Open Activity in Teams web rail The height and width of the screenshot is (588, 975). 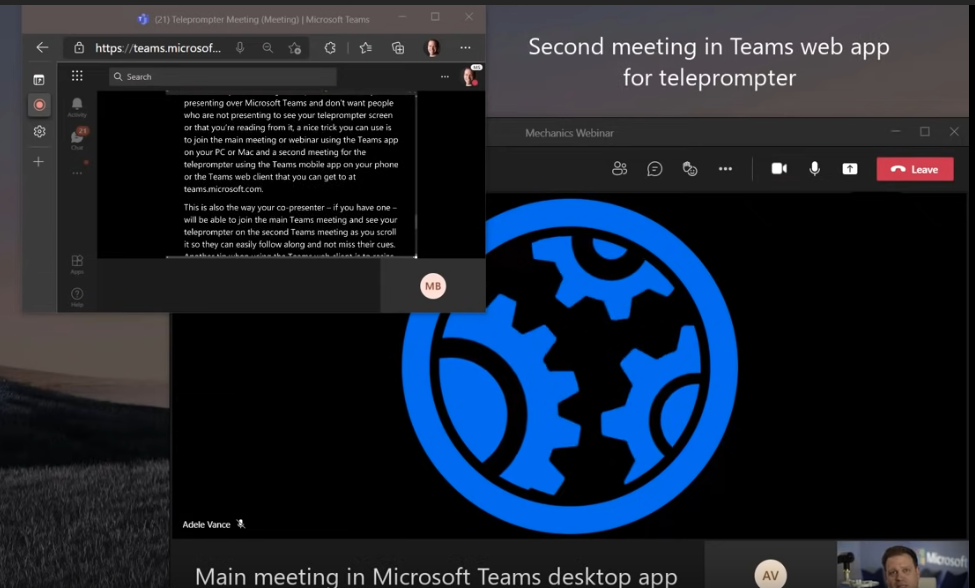[x=77, y=107]
